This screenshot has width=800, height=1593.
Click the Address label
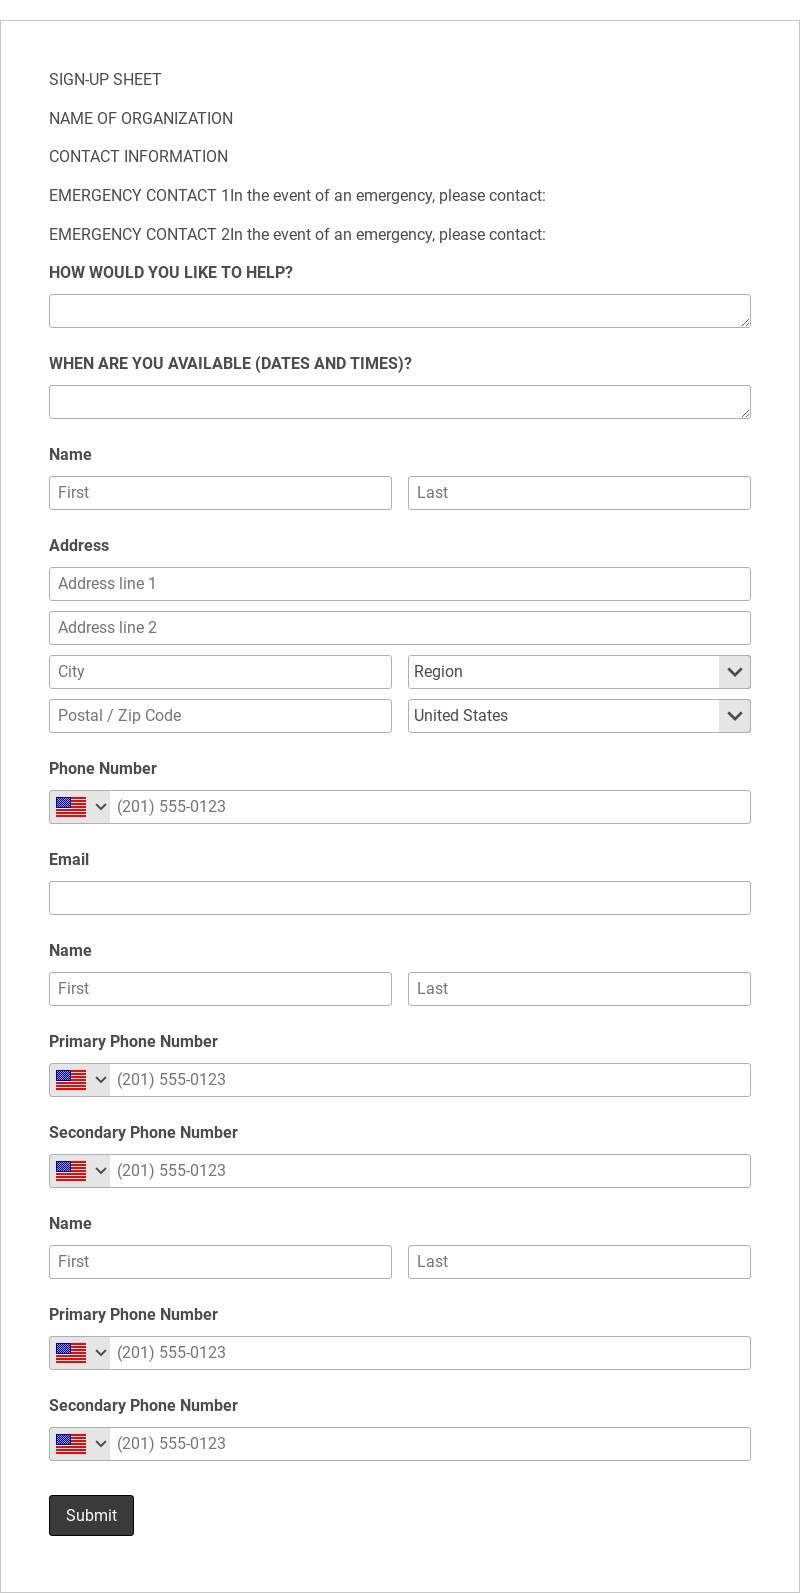pos(79,546)
